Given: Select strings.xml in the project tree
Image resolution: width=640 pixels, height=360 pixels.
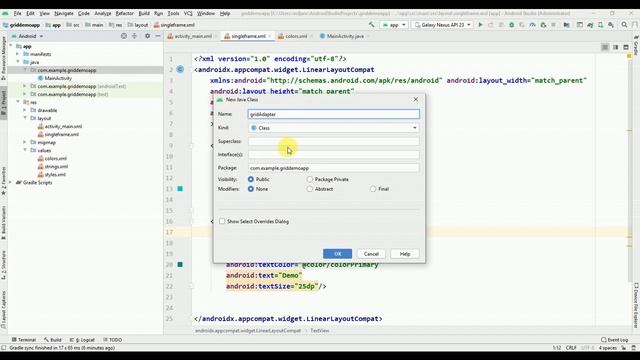Looking at the screenshot, I should click(56, 167).
